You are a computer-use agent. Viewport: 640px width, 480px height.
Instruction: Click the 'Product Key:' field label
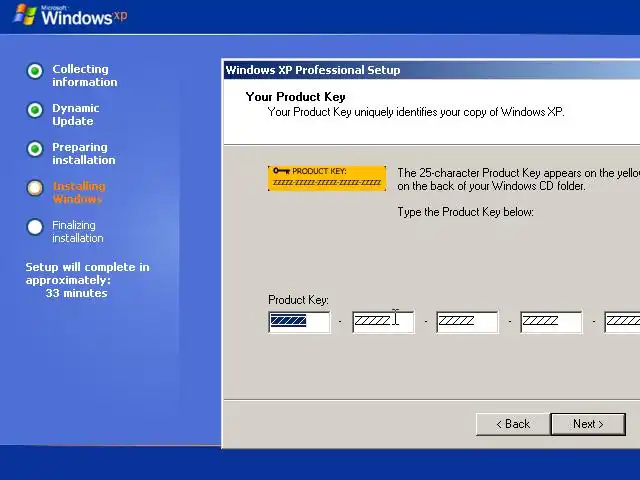298,300
